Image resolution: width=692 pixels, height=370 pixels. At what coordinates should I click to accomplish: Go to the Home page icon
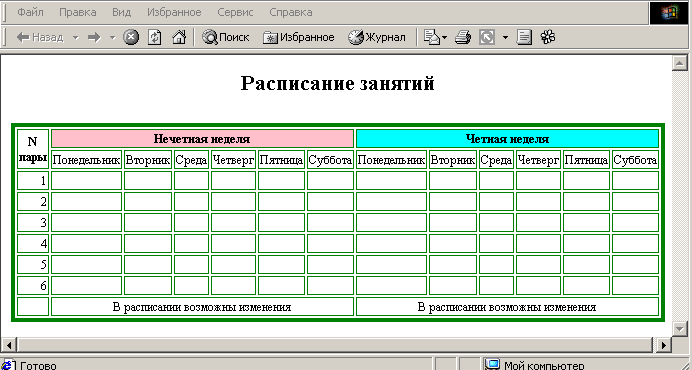click(x=179, y=37)
